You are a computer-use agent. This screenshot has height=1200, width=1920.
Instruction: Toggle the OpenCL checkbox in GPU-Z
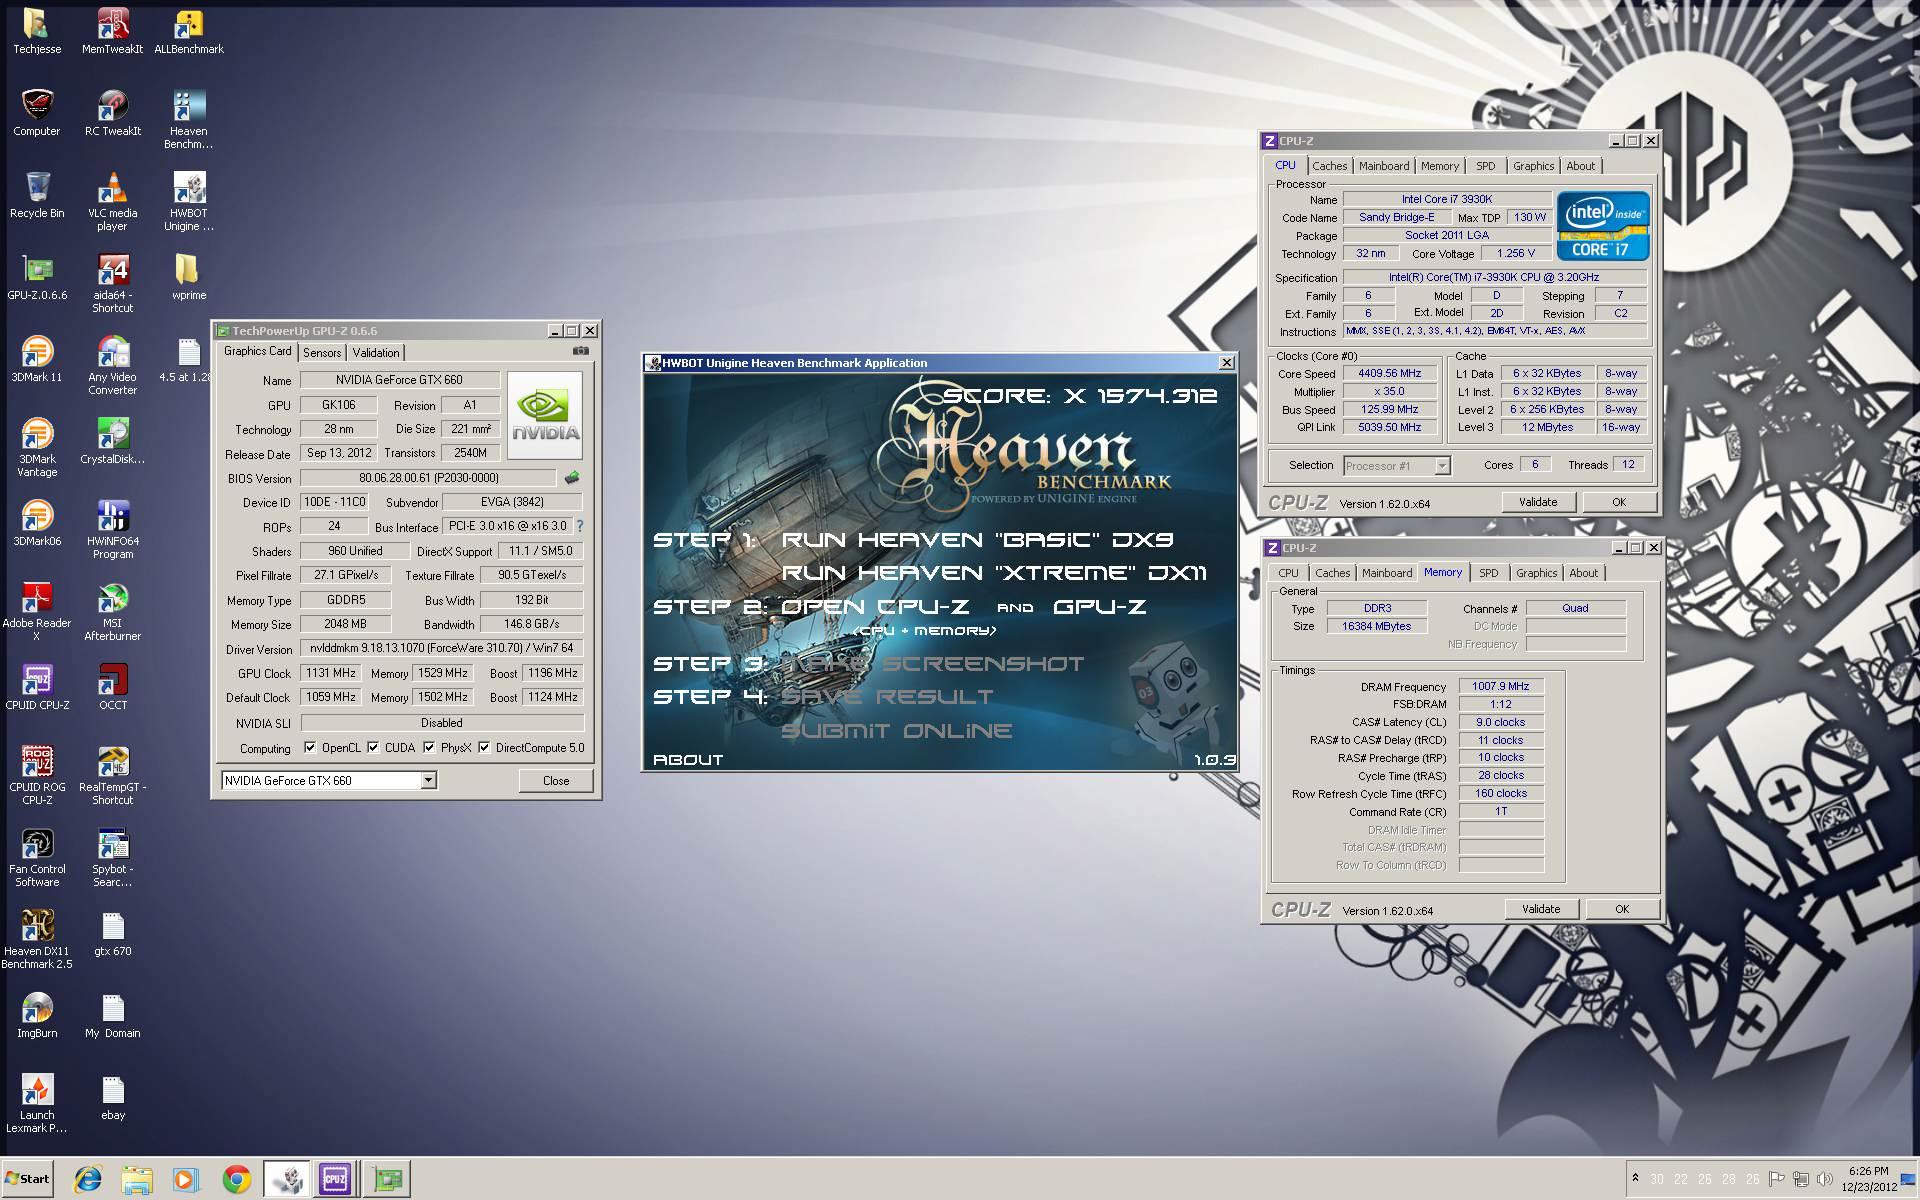(x=310, y=747)
